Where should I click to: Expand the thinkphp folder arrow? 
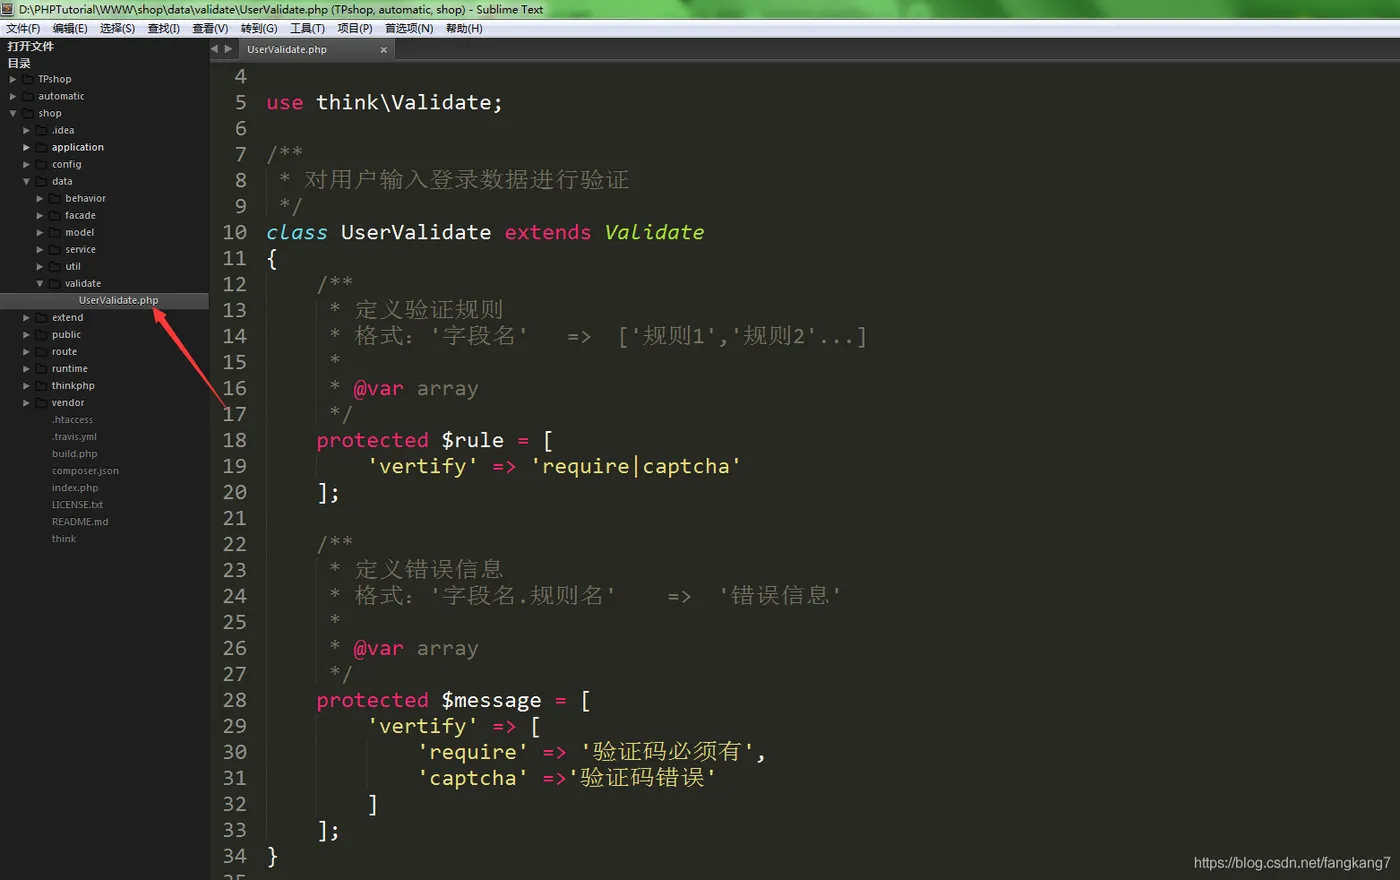pyautogui.click(x=27, y=385)
